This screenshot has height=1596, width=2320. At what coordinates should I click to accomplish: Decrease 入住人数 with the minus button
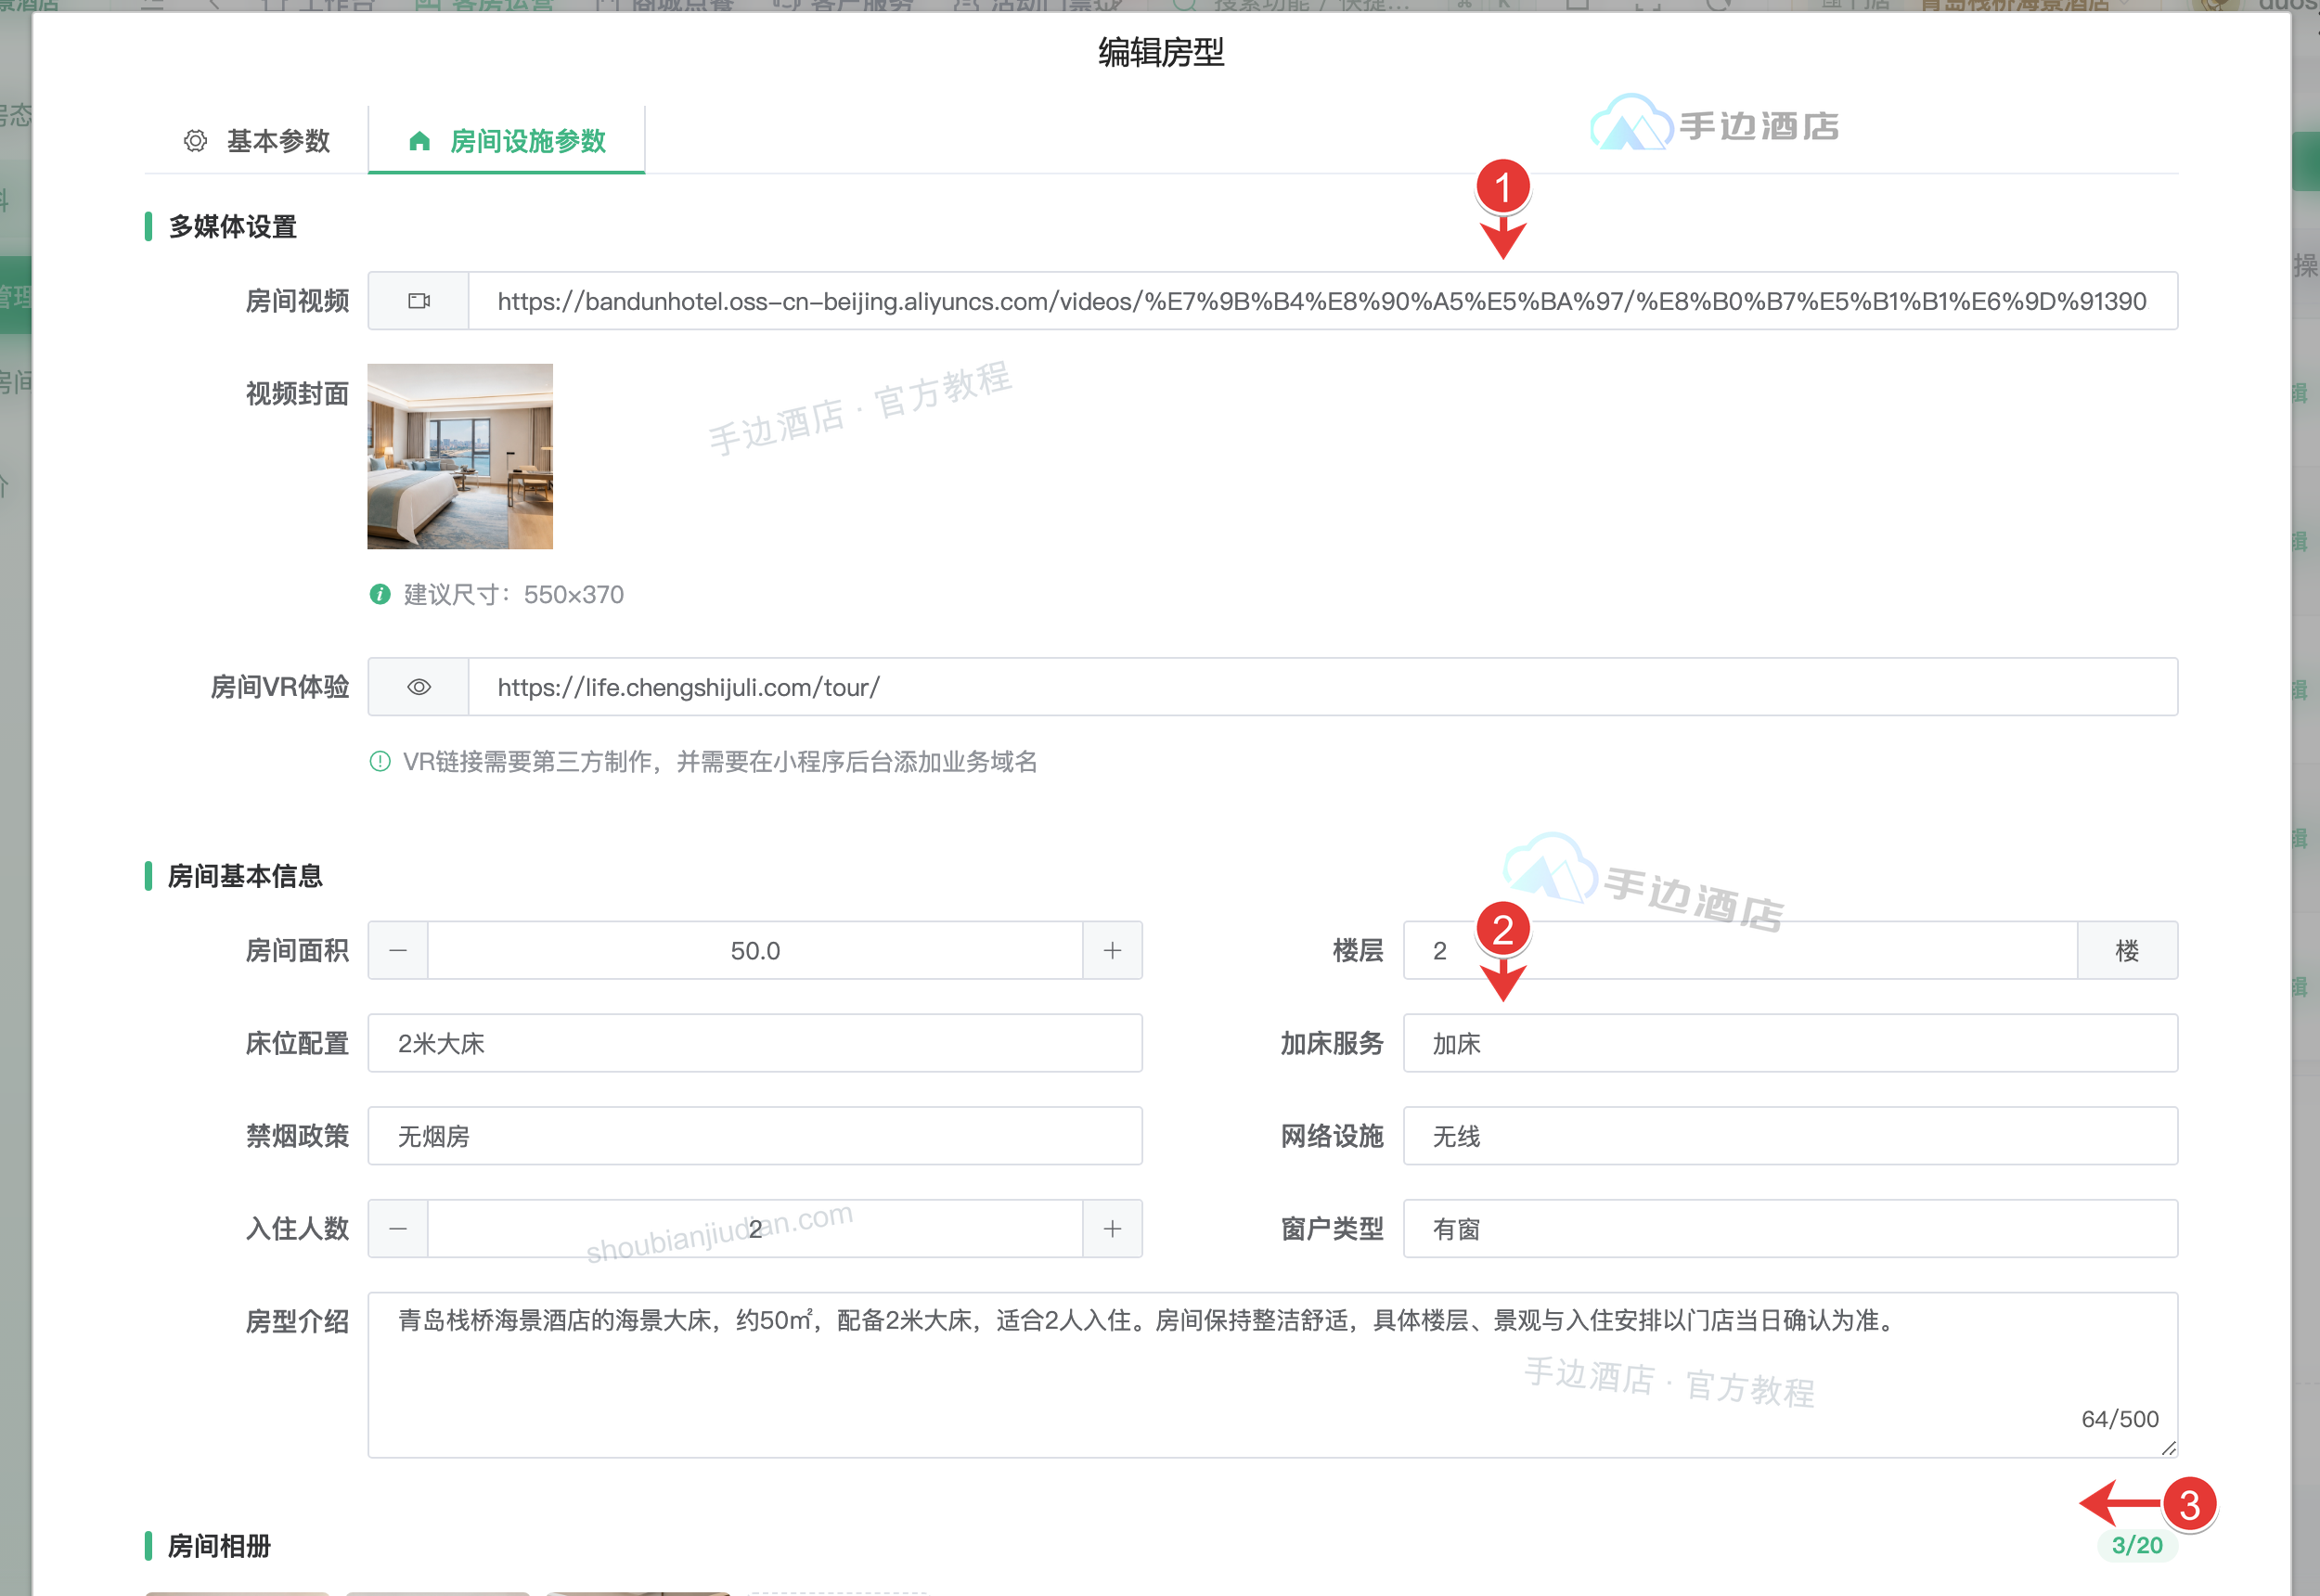398,1228
